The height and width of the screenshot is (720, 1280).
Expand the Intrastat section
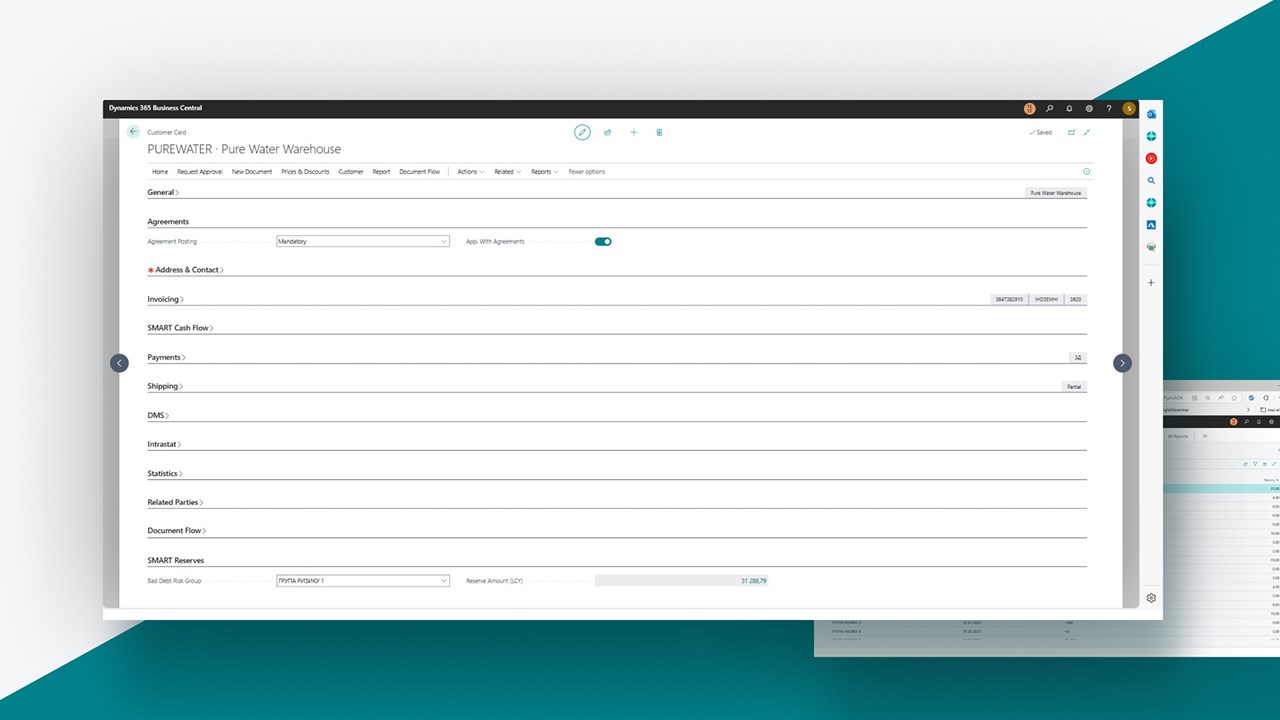click(x=164, y=444)
